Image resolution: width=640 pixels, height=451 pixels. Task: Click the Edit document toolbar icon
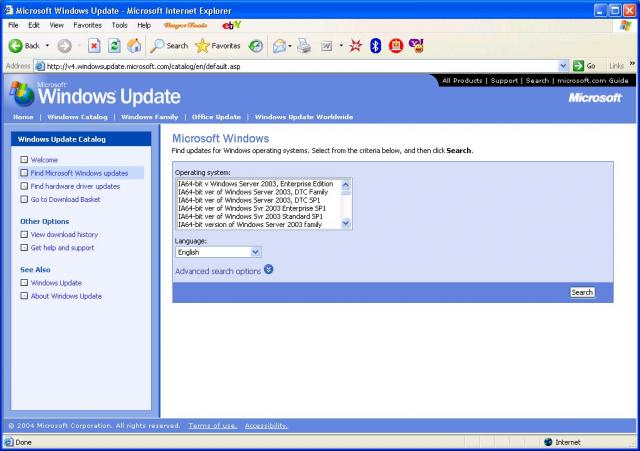tap(327, 46)
